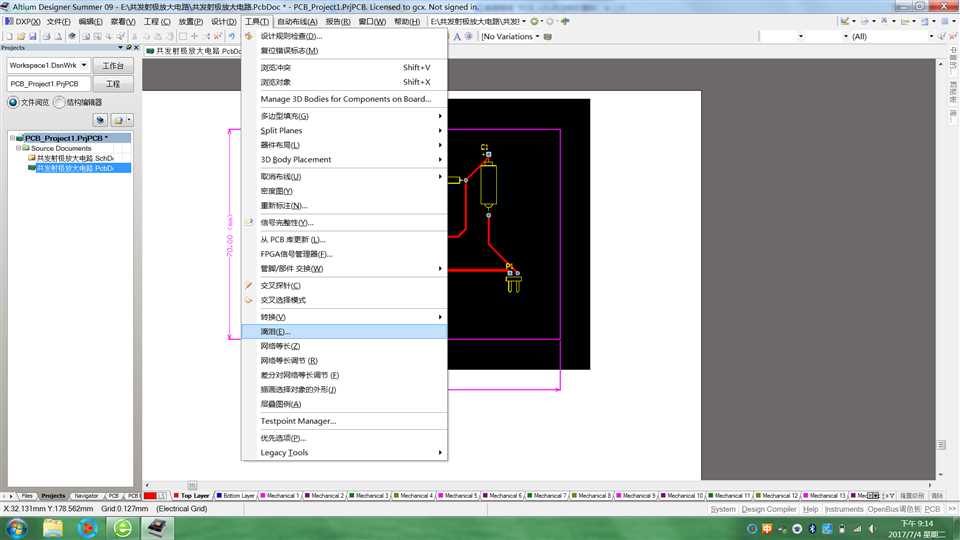
Task: Open the Instruments status bar button
Action: click(x=844, y=509)
